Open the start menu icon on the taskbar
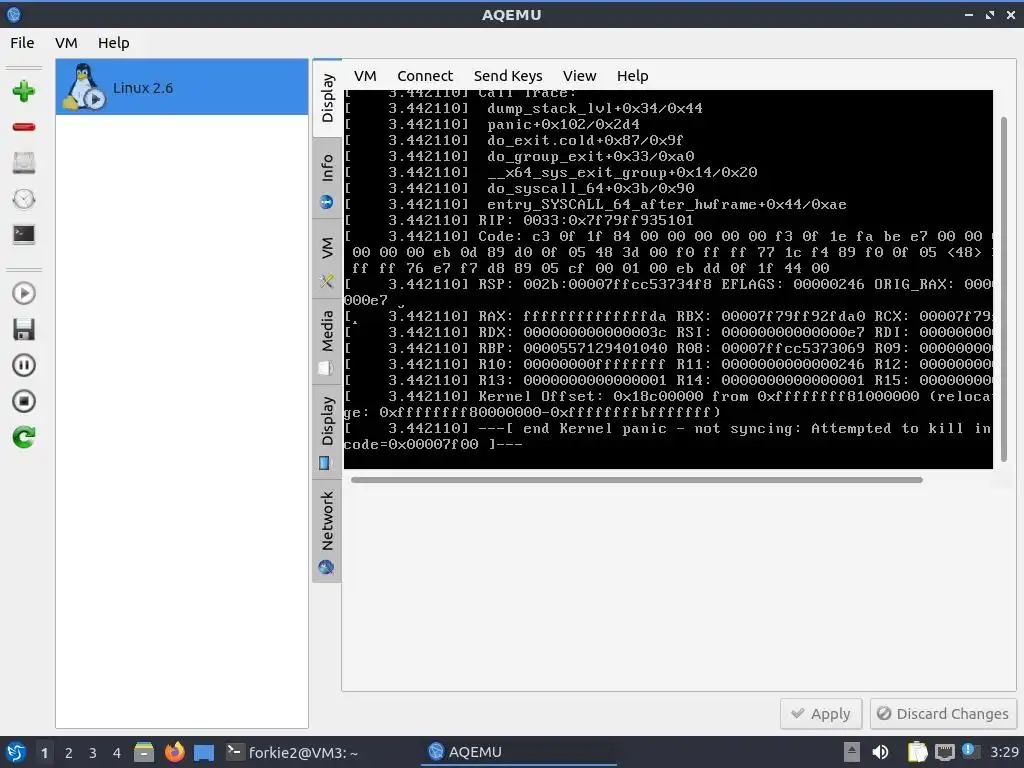The image size is (1024, 768). click(x=16, y=752)
